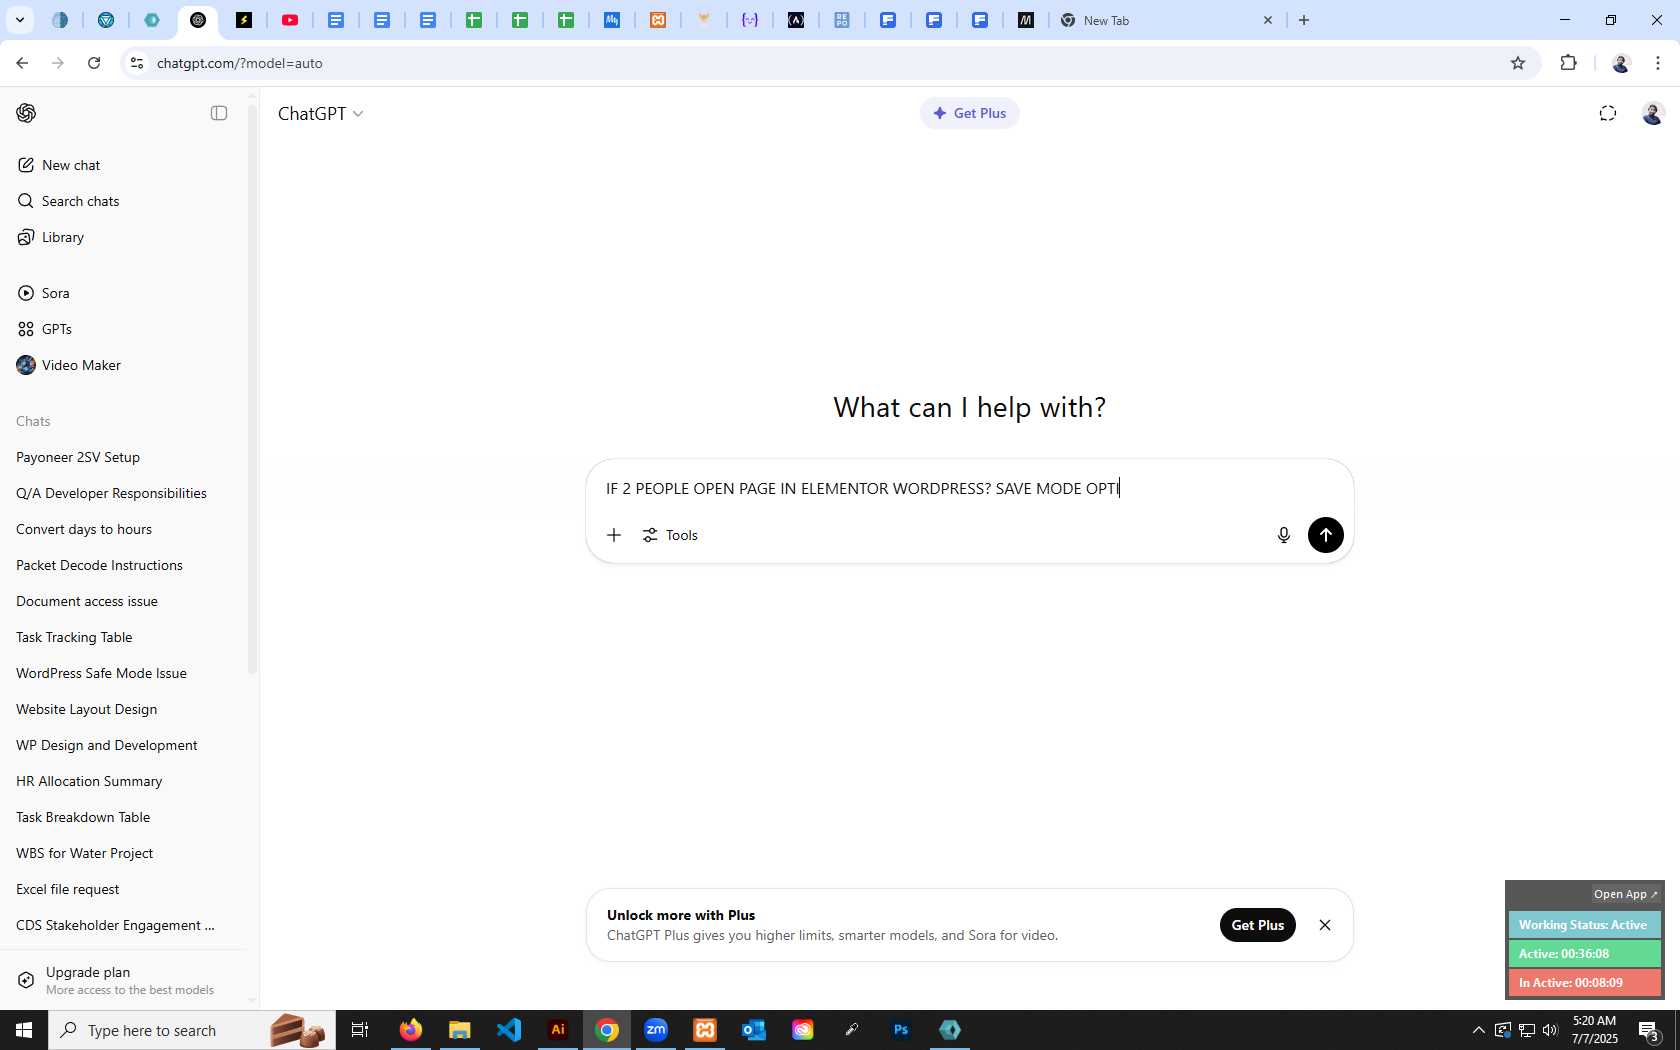Open the tab search dropdown arrow
Screen dimensions: 1680x1050
pyautogui.click(x=19, y=20)
